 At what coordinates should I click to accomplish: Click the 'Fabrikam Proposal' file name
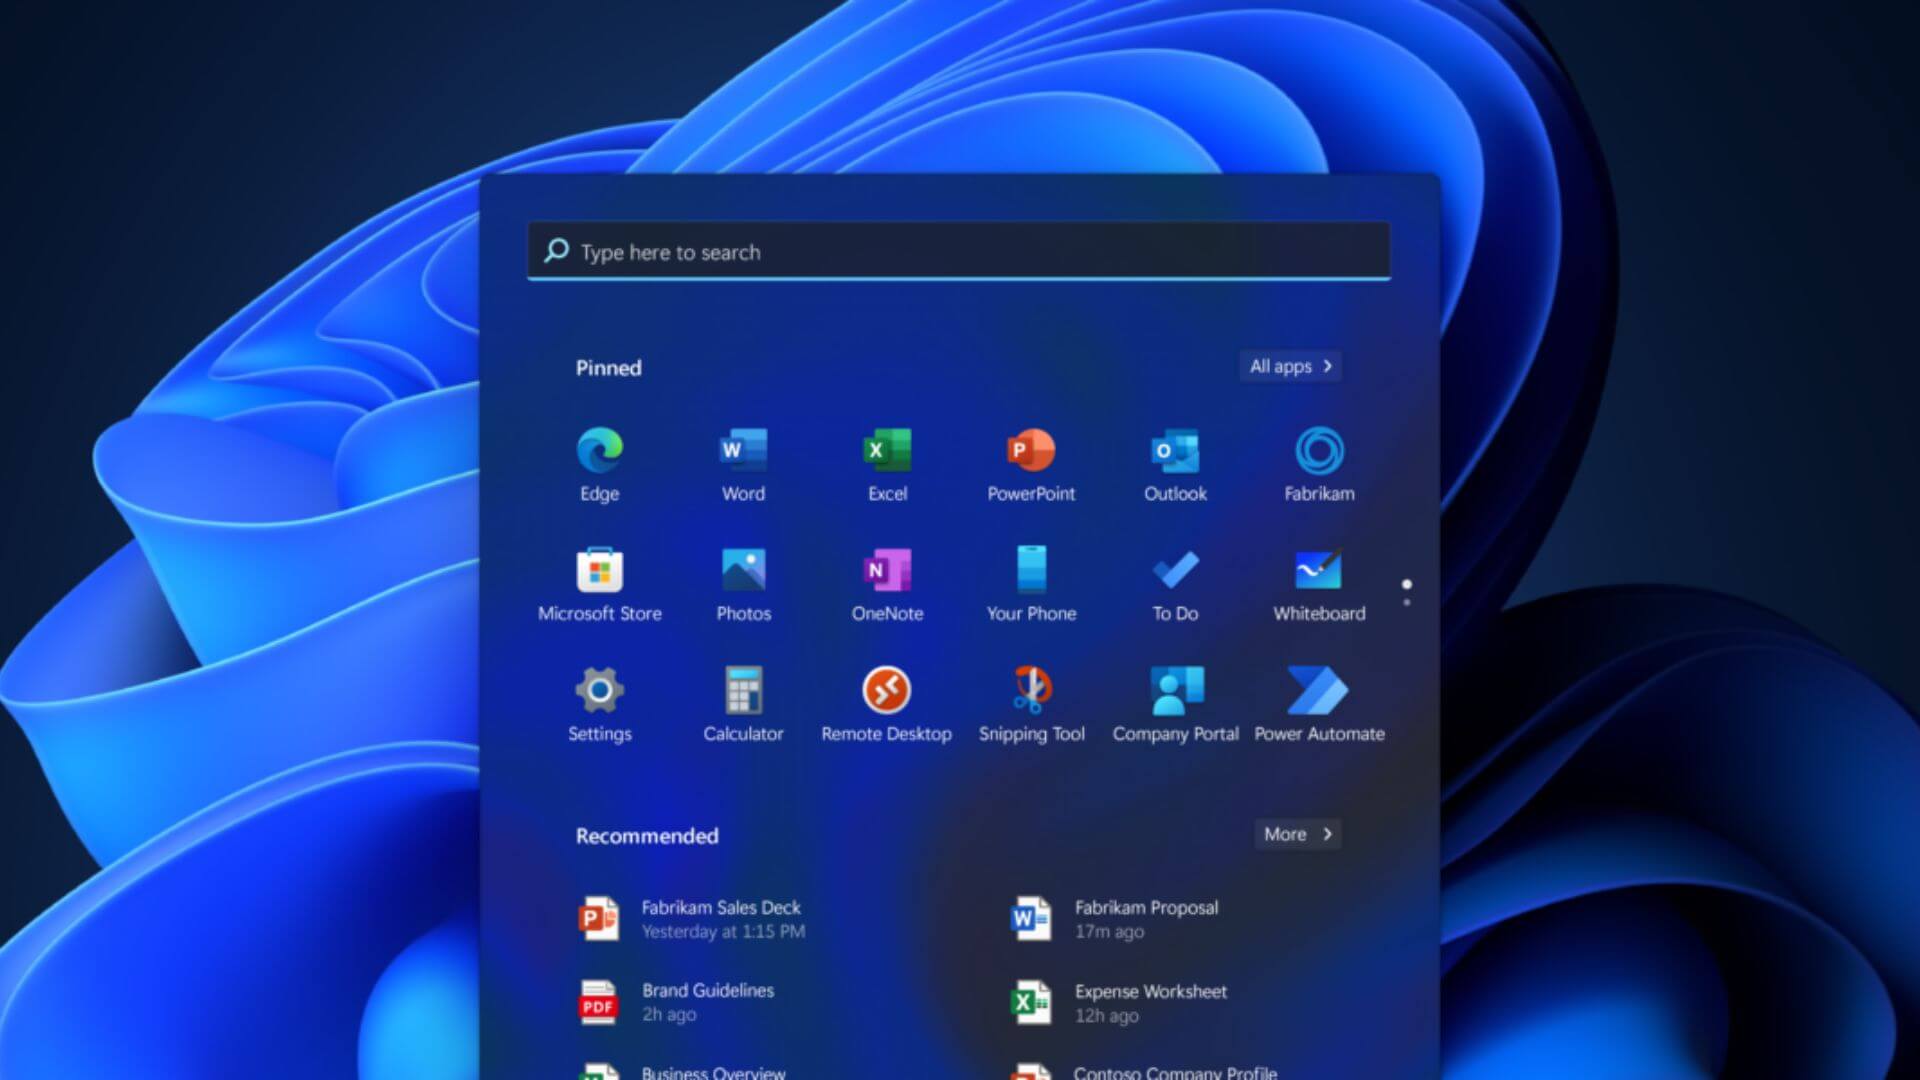tap(1146, 907)
